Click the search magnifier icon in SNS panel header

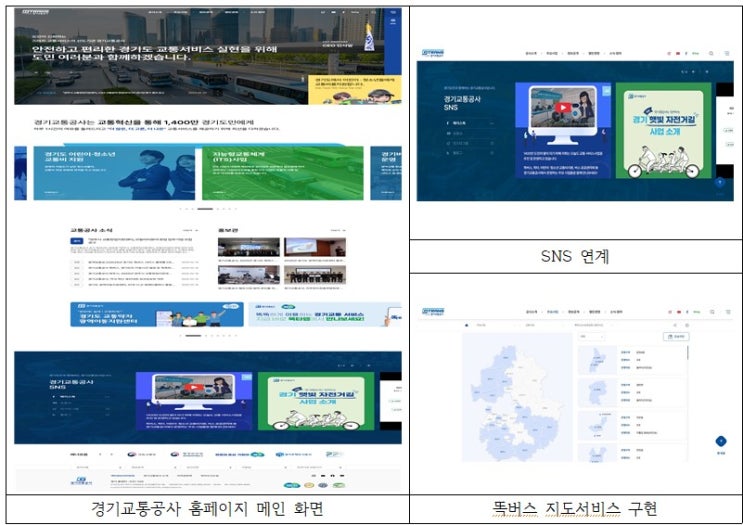click(711, 54)
